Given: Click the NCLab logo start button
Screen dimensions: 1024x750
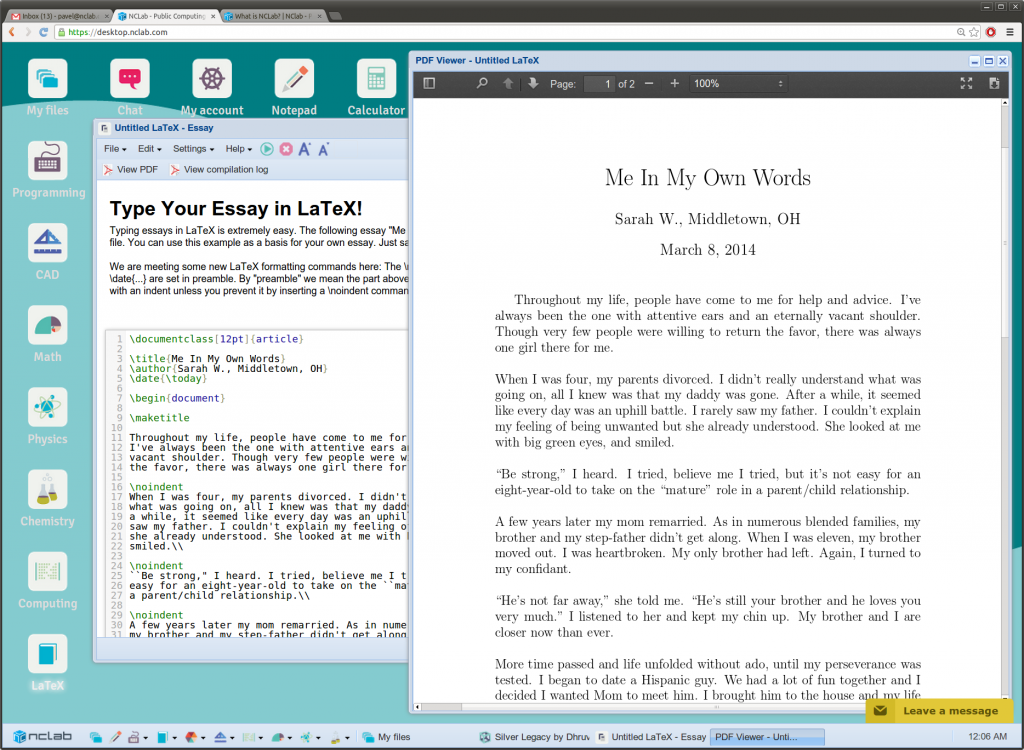Looking at the screenshot, I should click(42, 736).
